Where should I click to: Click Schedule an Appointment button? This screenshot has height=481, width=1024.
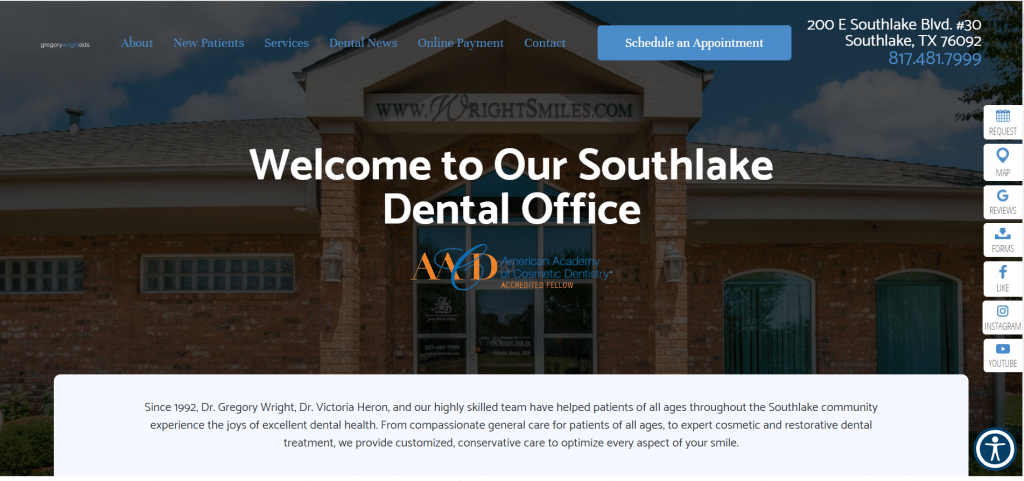pyautogui.click(x=694, y=43)
